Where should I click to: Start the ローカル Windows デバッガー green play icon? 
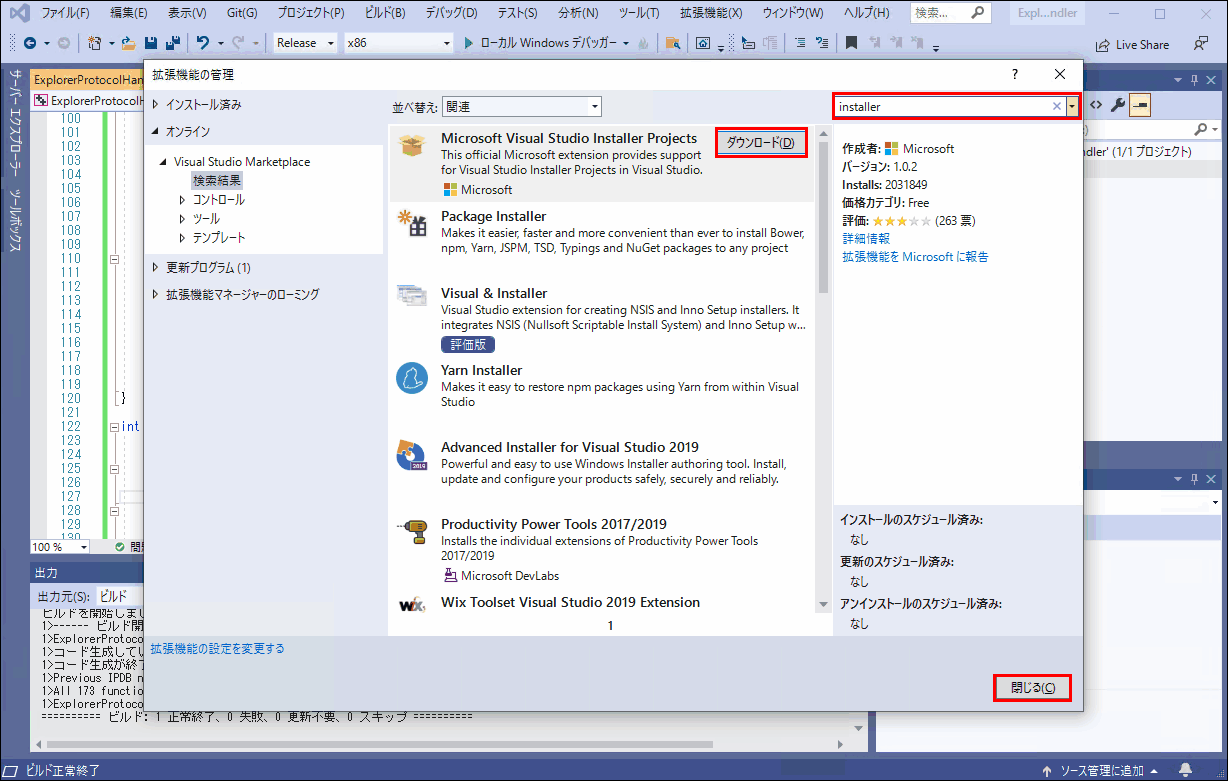[x=470, y=43]
